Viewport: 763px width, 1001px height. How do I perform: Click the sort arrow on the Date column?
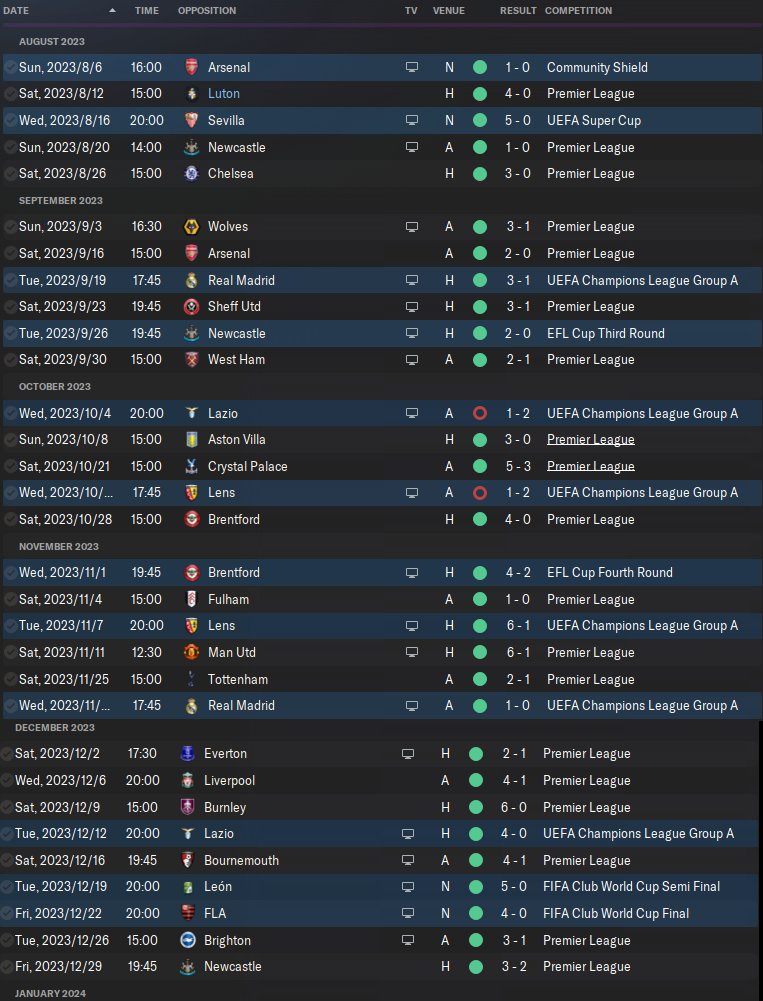(112, 11)
